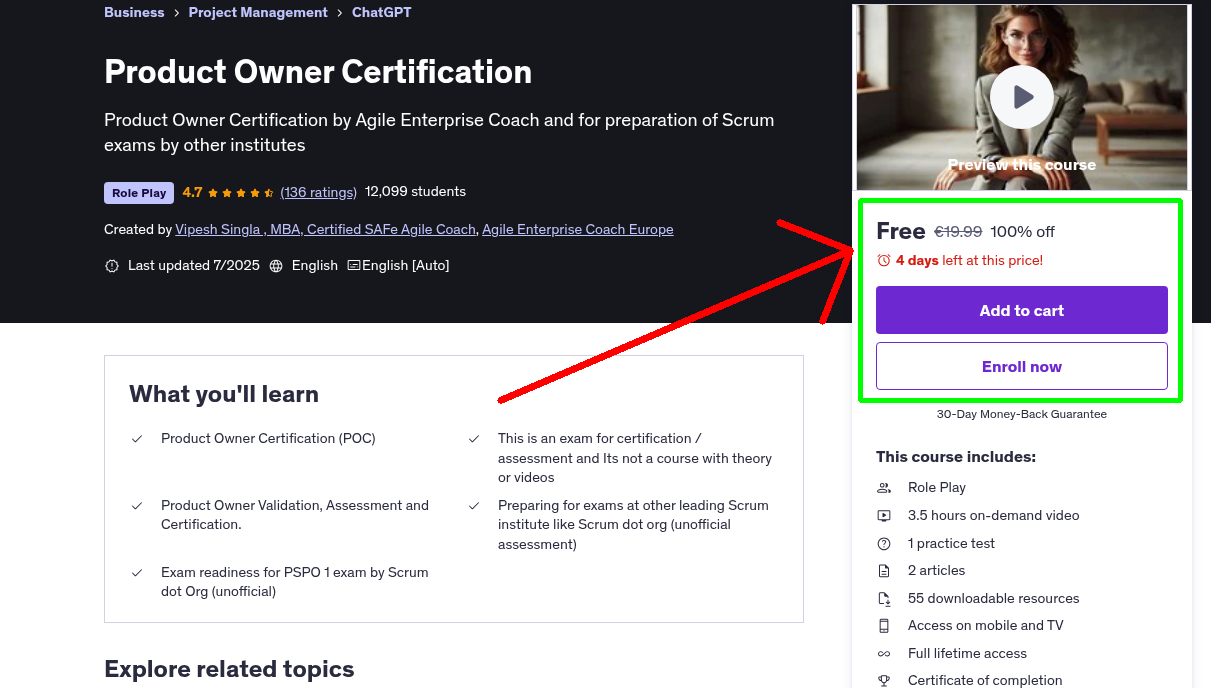This screenshot has height=688, width=1211.
Task: Click the Add to cart button
Action: (x=1022, y=310)
